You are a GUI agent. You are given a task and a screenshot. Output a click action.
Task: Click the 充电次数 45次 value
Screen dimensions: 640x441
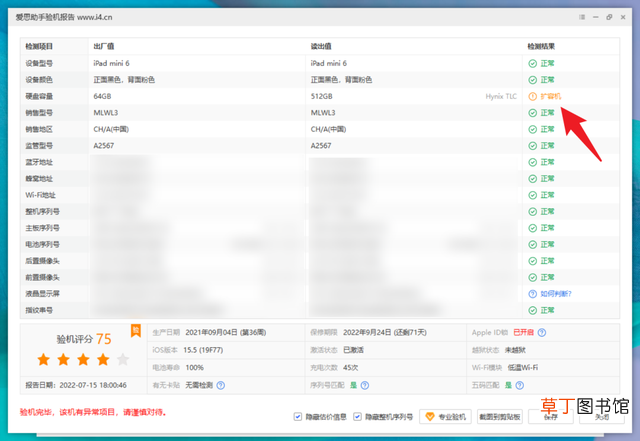click(351, 368)
